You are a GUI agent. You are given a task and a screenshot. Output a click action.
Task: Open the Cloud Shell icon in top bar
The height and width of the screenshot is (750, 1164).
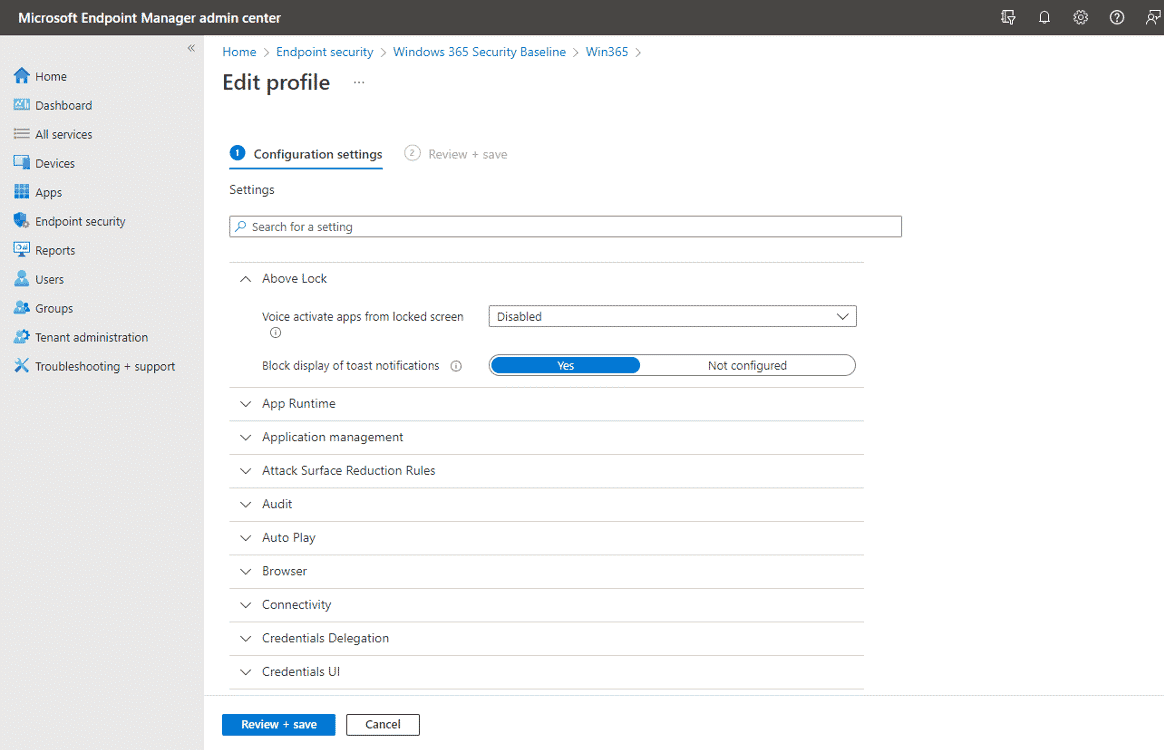(1008, 17)
